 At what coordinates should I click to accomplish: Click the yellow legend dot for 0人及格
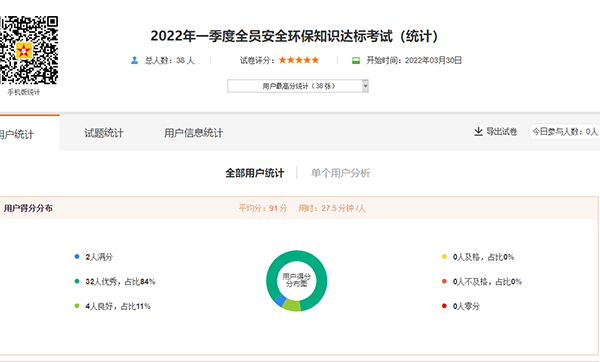pyautogui.click(x=444, y=256)
